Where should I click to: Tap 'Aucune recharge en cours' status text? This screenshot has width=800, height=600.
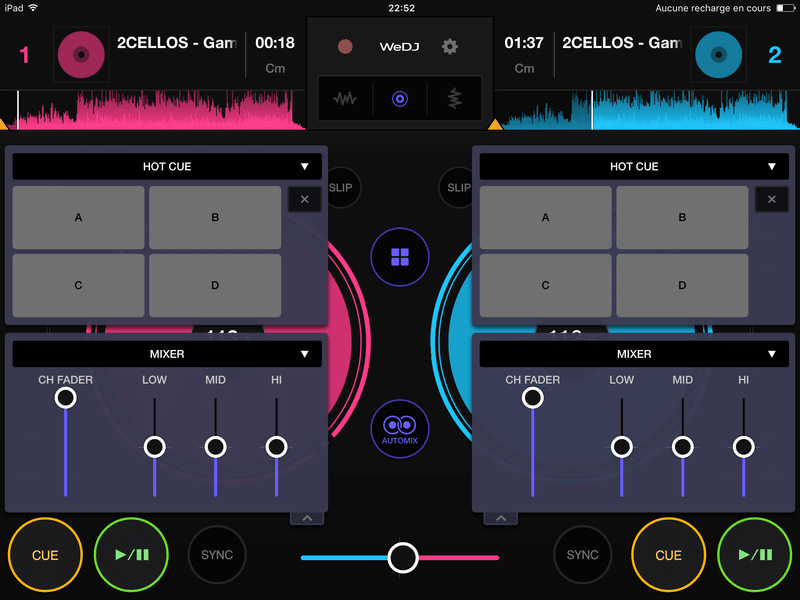tap(713, 8)
